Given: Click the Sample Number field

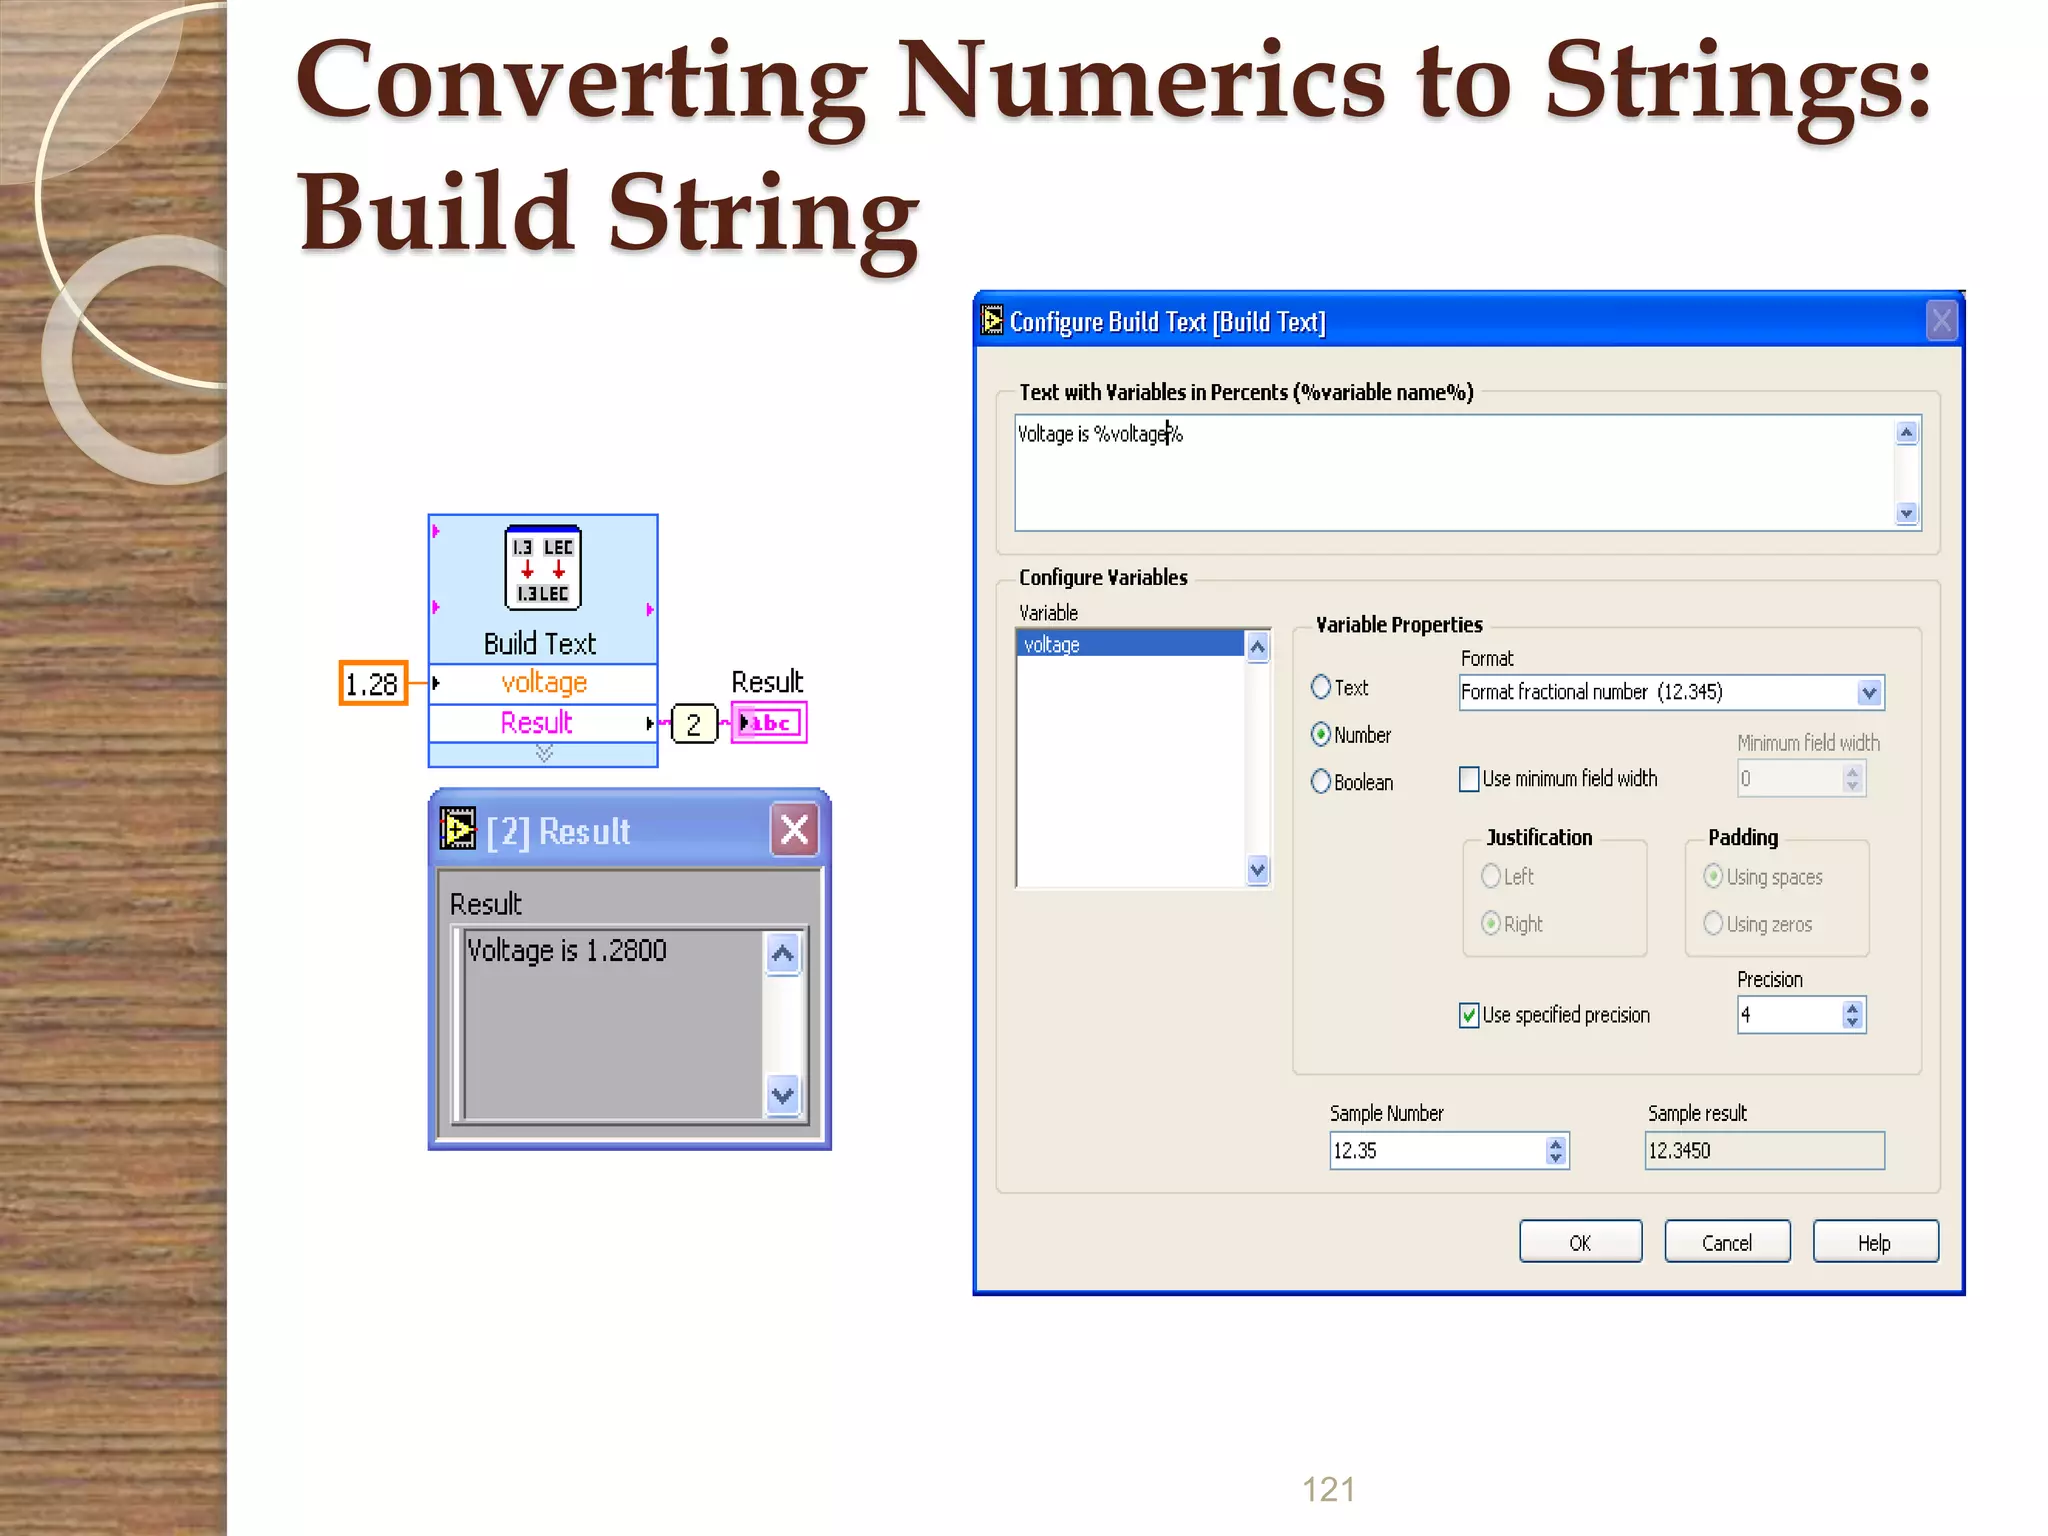Looking at the screenshot, I should click(x=1438, y=1150).
